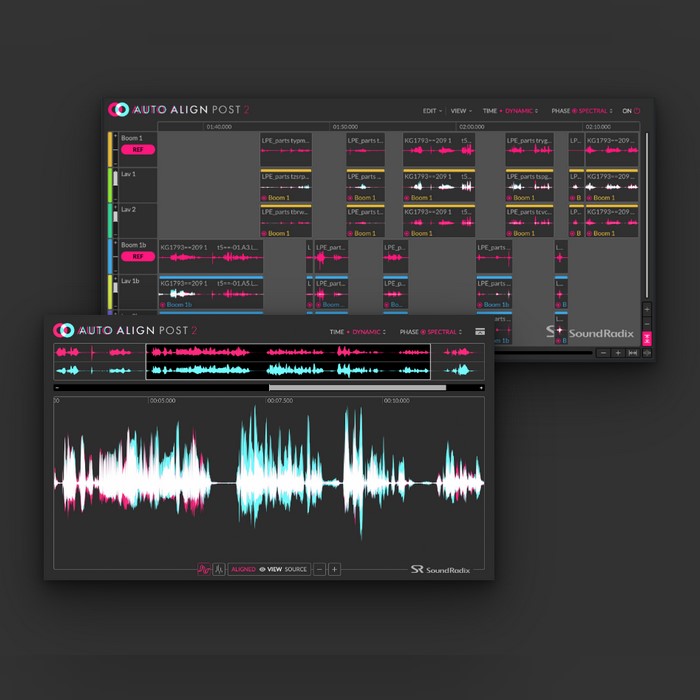Switch view to SOURCE audio

click(x=296, y=569)
